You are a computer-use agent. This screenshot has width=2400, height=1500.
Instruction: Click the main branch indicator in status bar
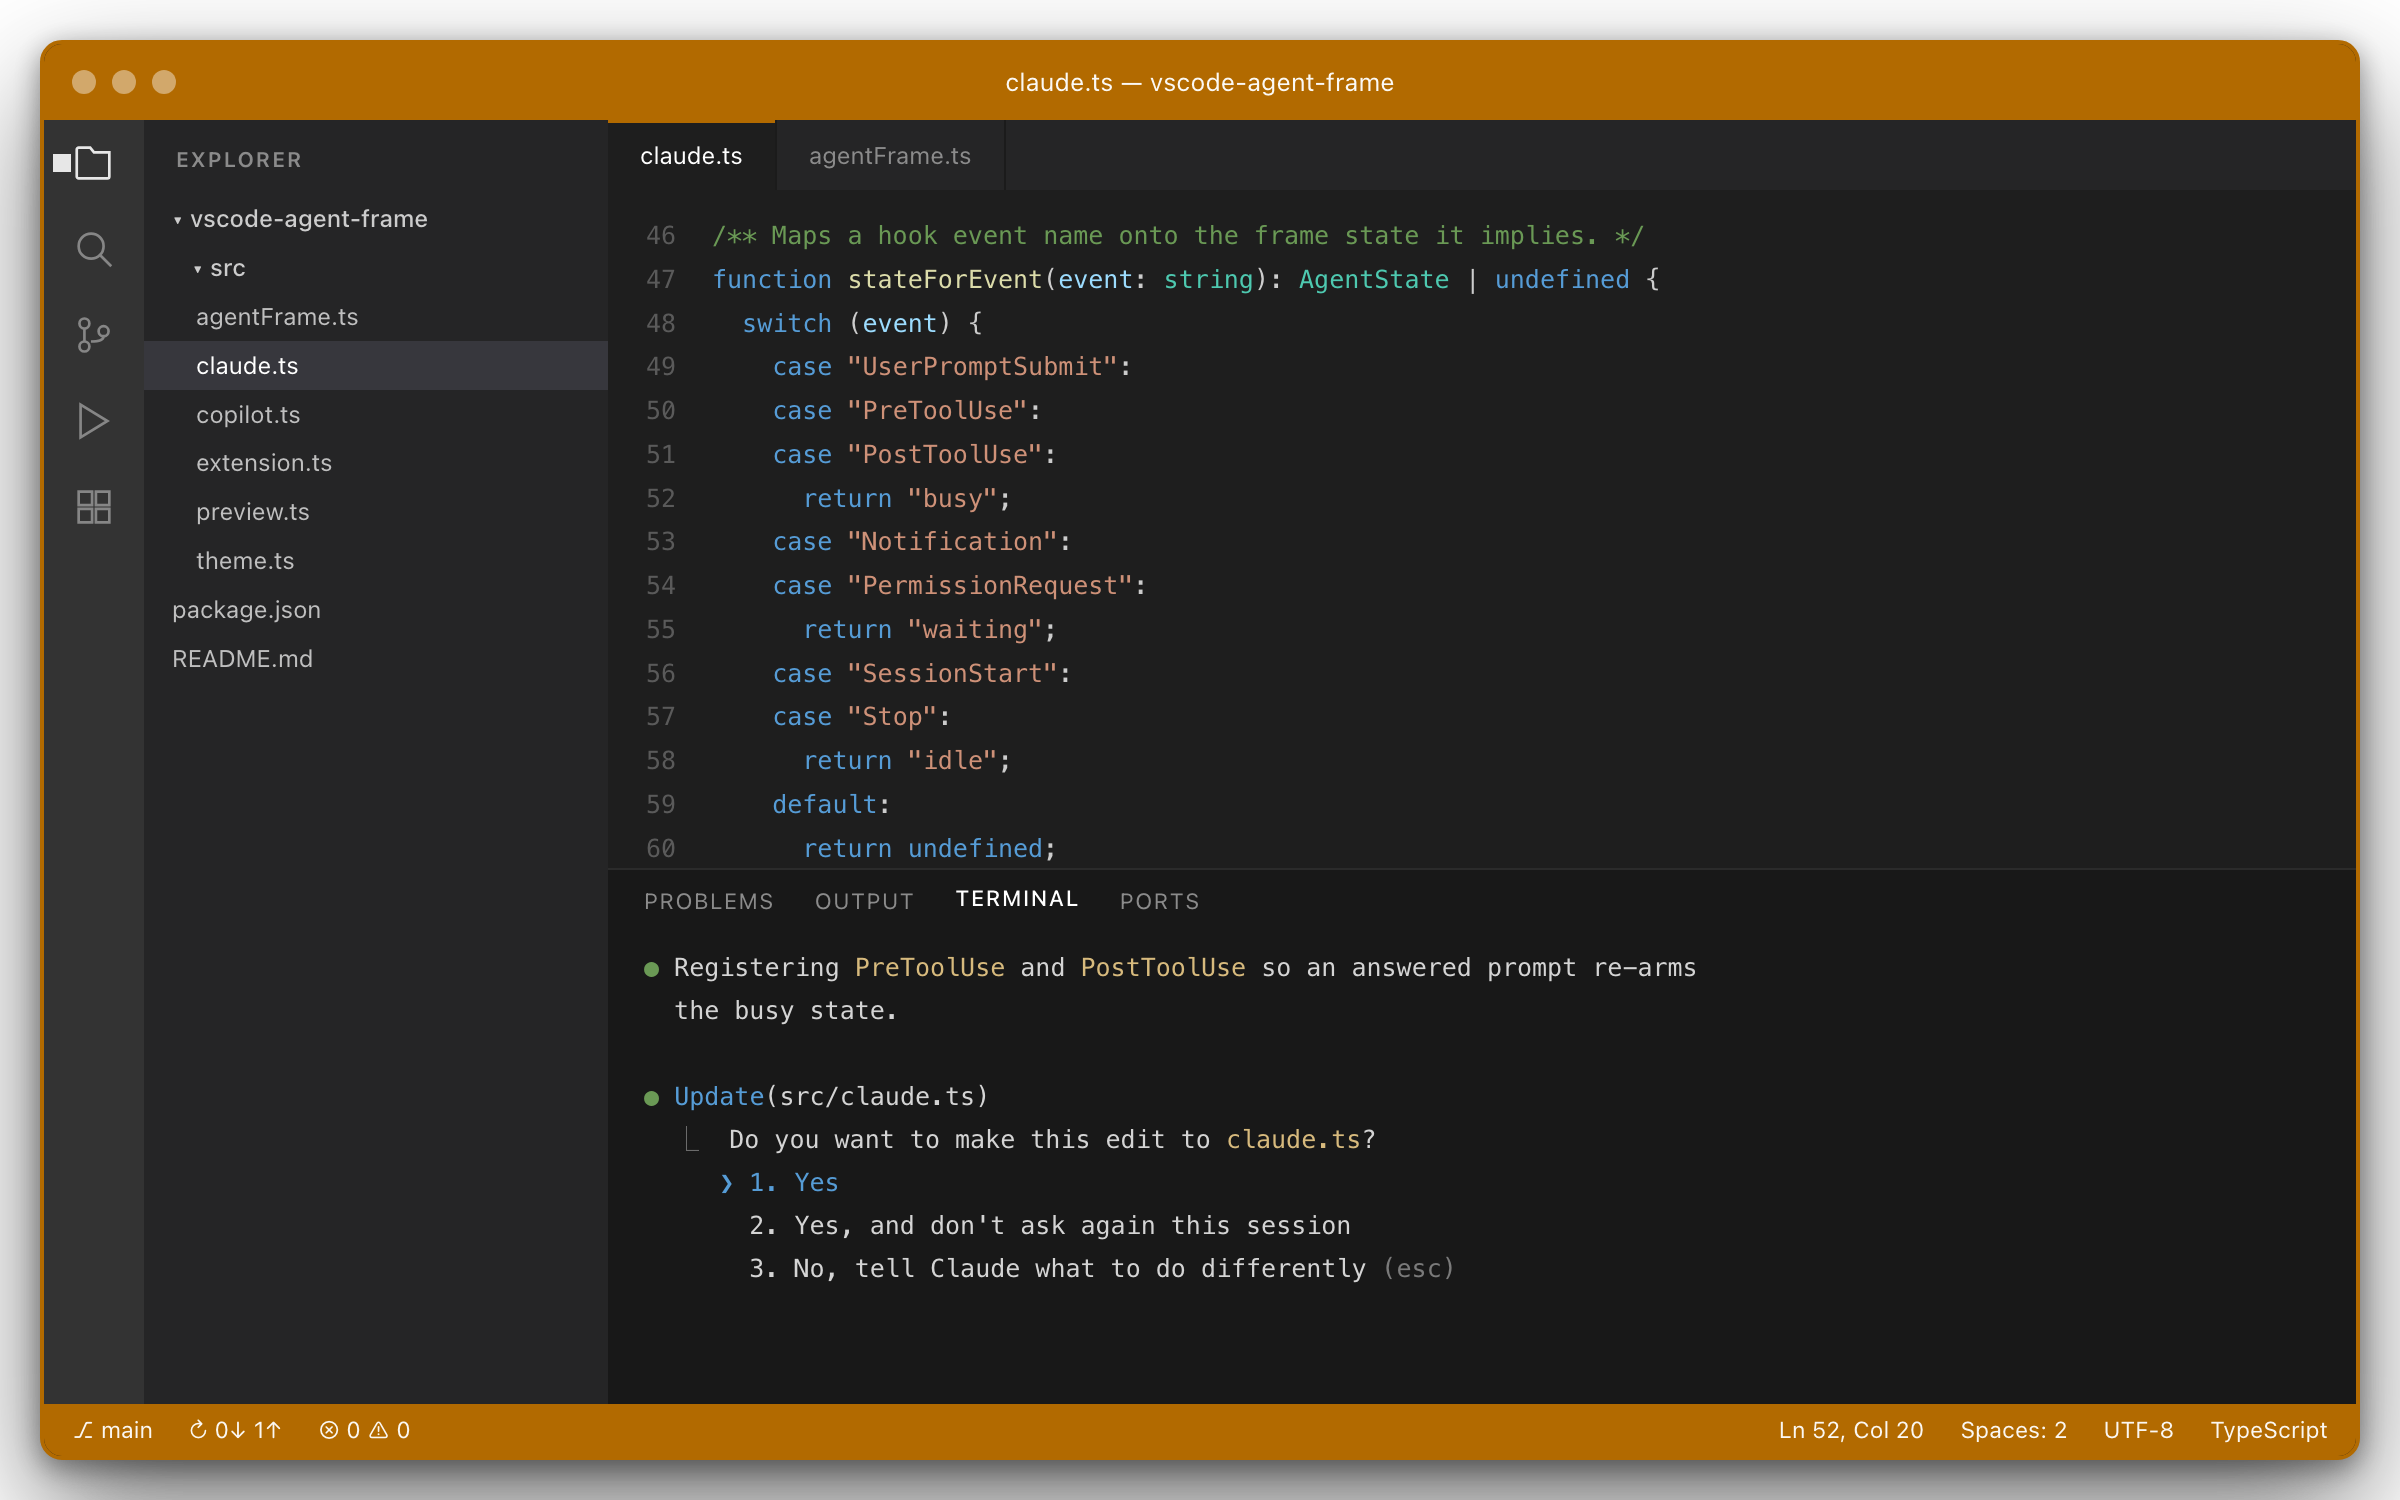tap(113, 1430)
